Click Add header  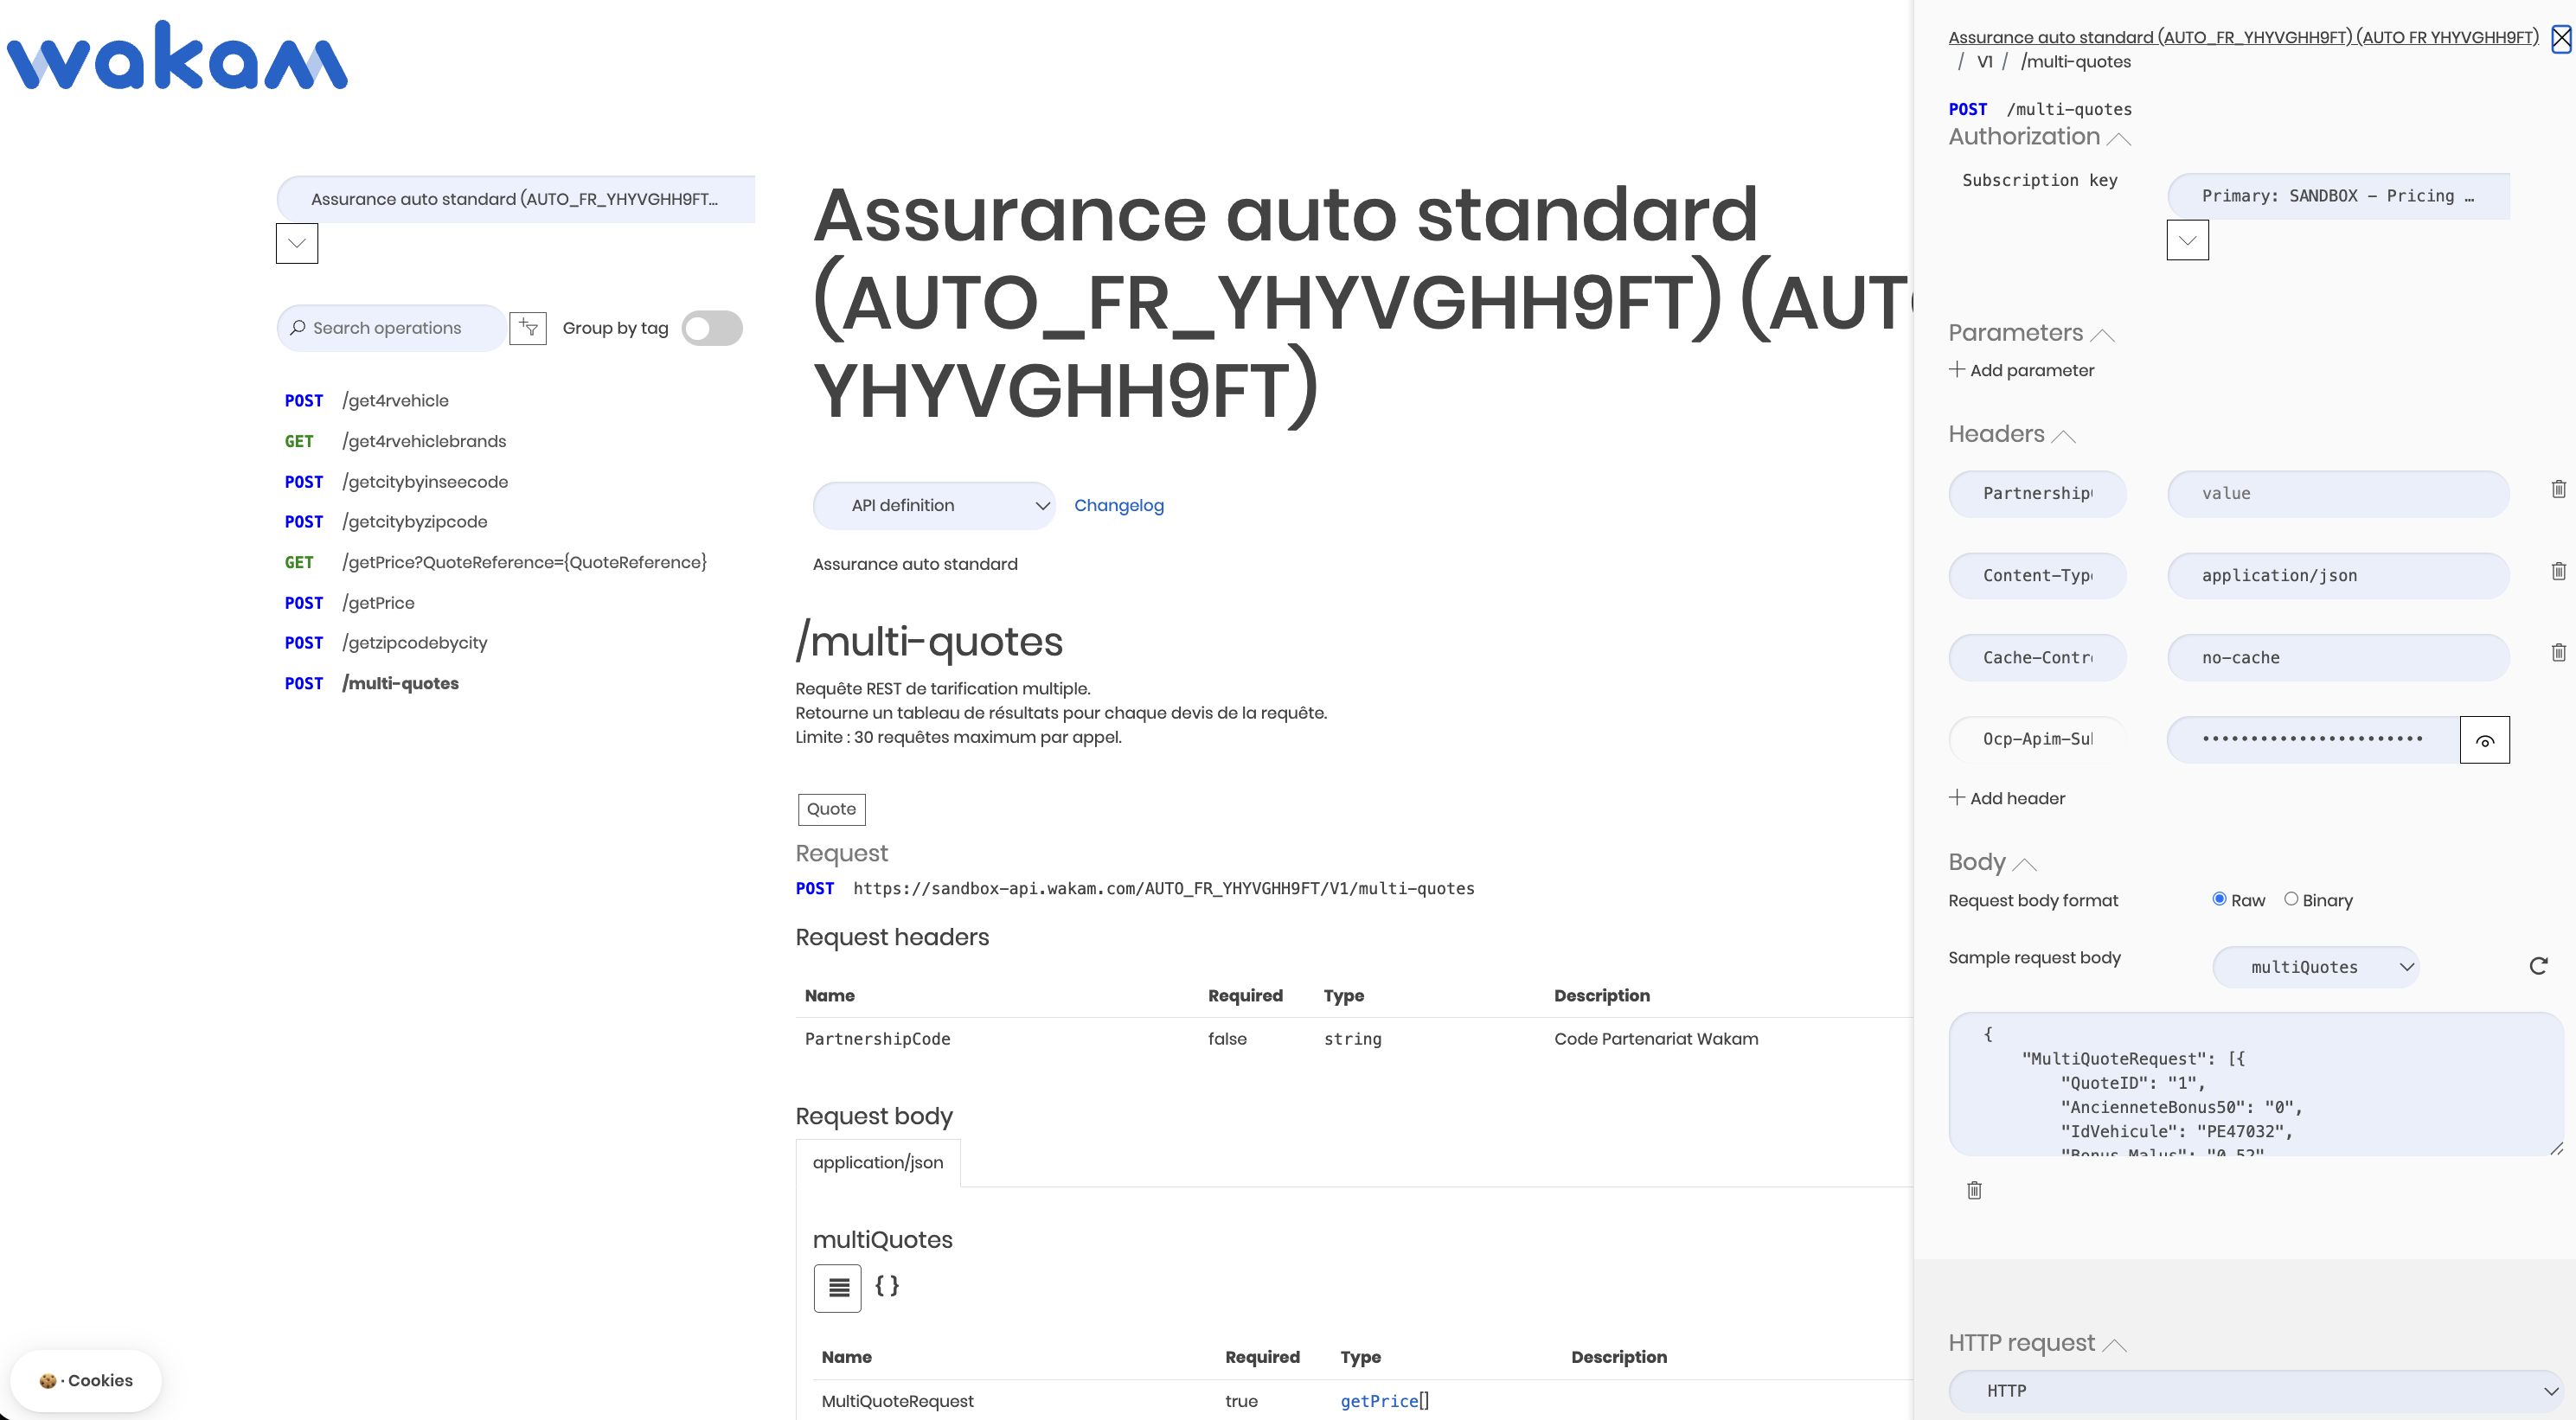[x=2006, y=798]
